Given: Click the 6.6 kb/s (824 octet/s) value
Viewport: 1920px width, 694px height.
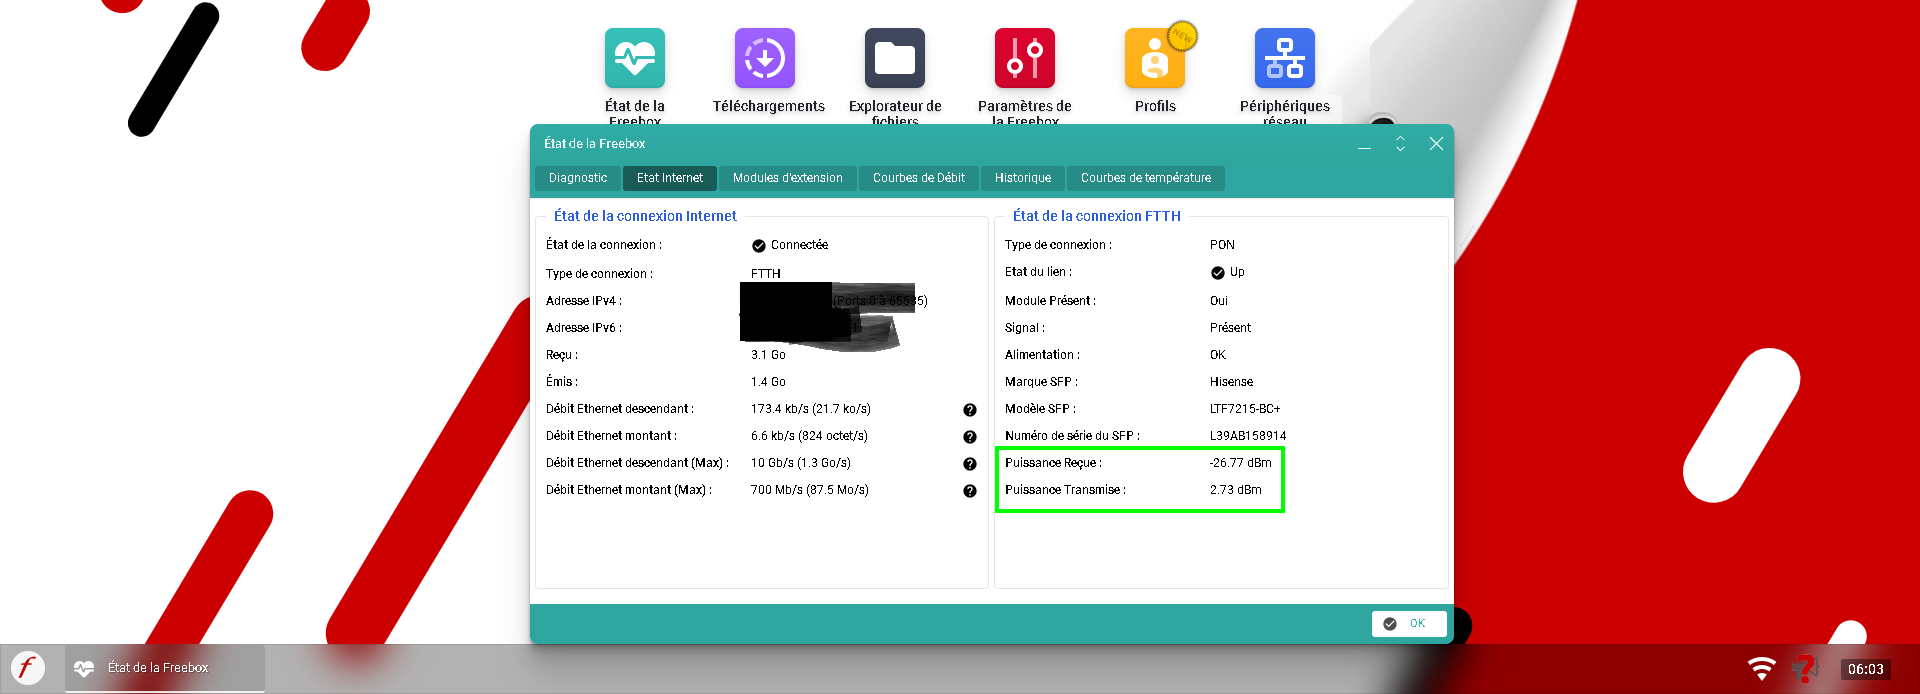Looking at the screenshot, I should pos(809,436).
